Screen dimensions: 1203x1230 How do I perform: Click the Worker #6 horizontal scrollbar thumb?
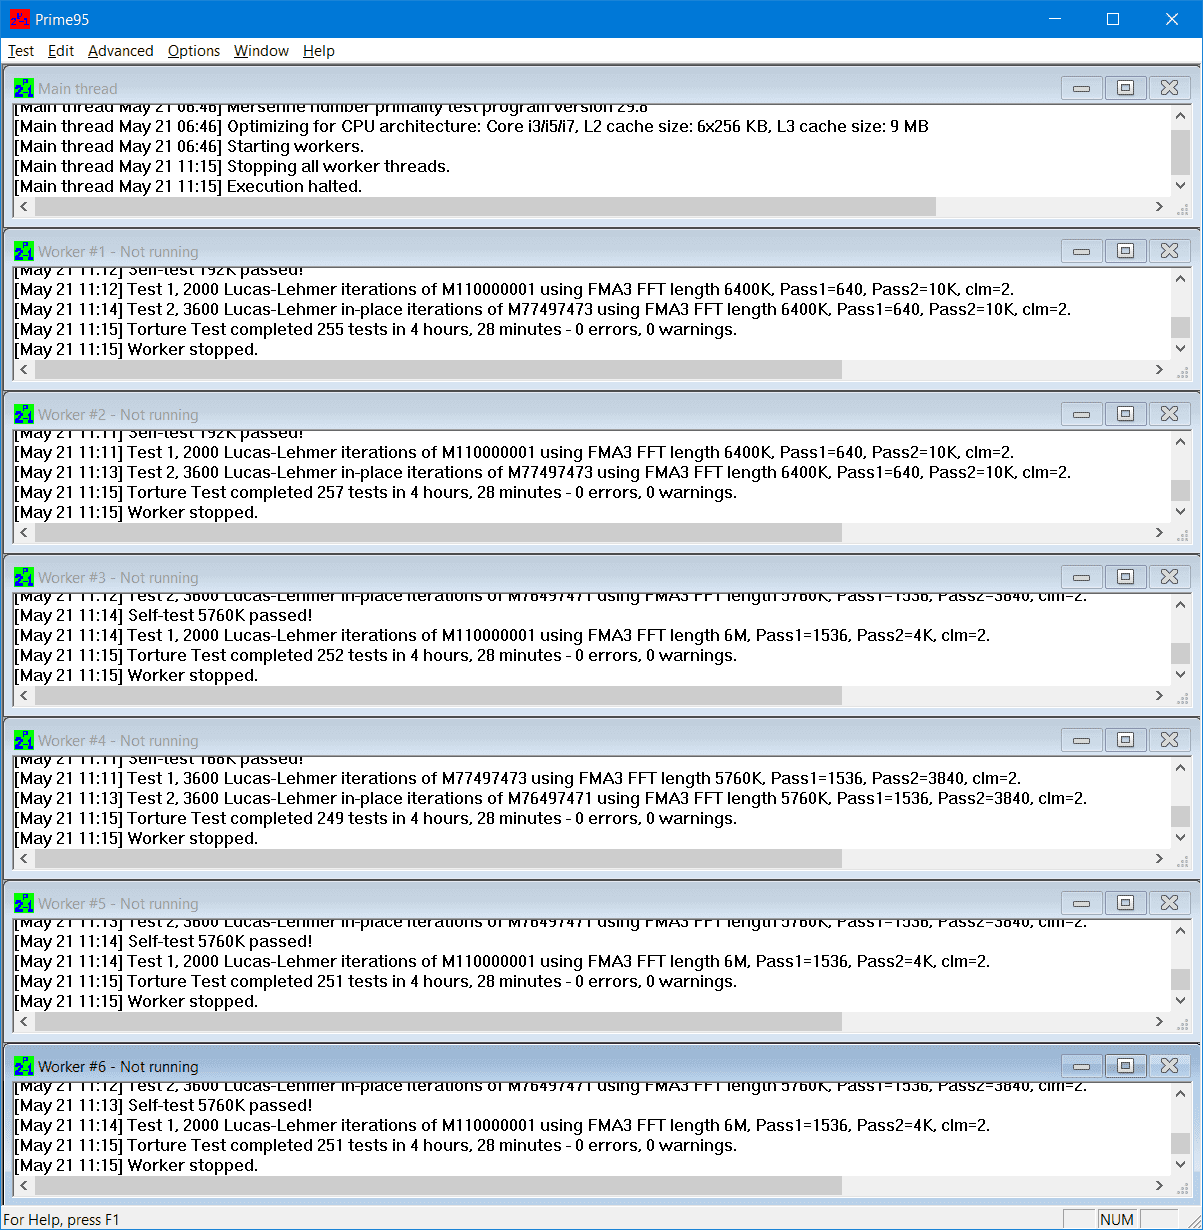pyautogui.click(x=438, y=1186)
